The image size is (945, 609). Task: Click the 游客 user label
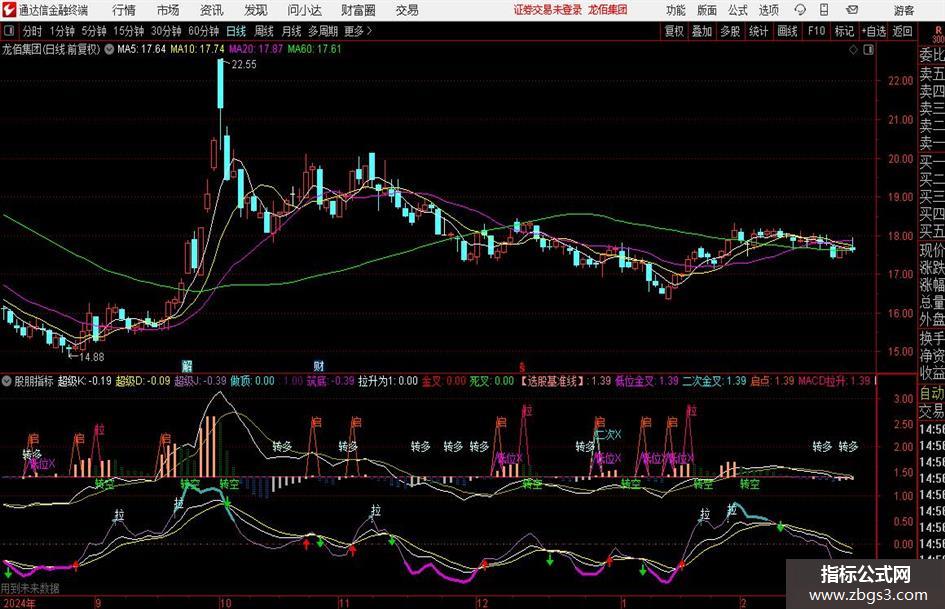(903, 10)
